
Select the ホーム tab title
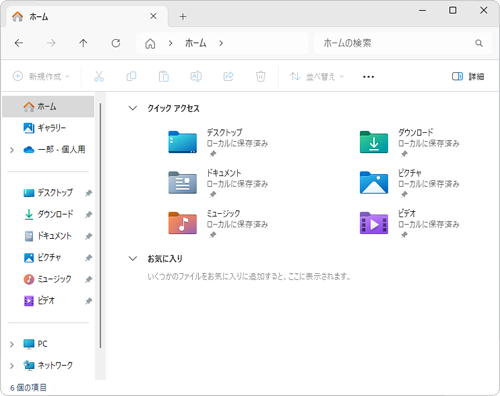click(39, 16)
